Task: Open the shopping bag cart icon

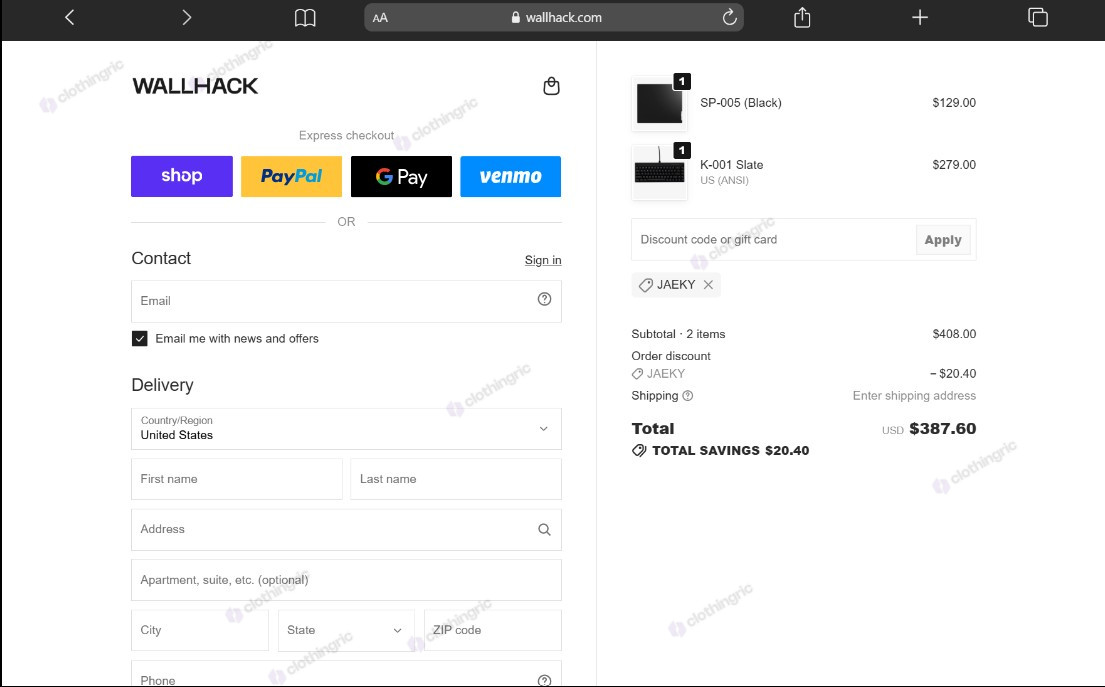Action: [x=551, y=86]
